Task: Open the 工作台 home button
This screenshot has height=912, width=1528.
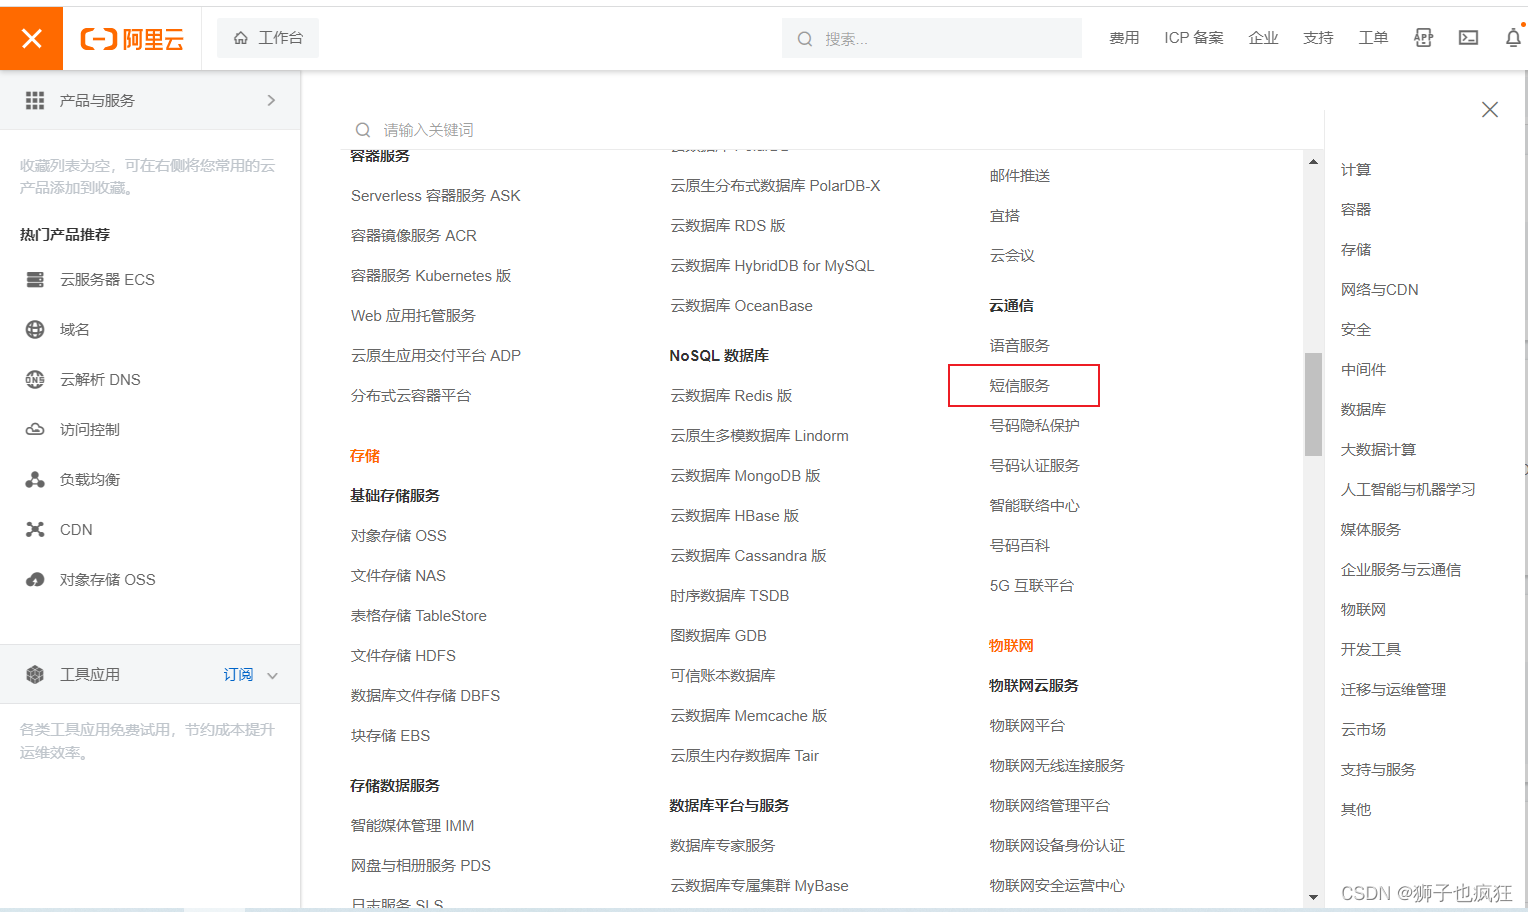Action: click(x=268, y=38)
